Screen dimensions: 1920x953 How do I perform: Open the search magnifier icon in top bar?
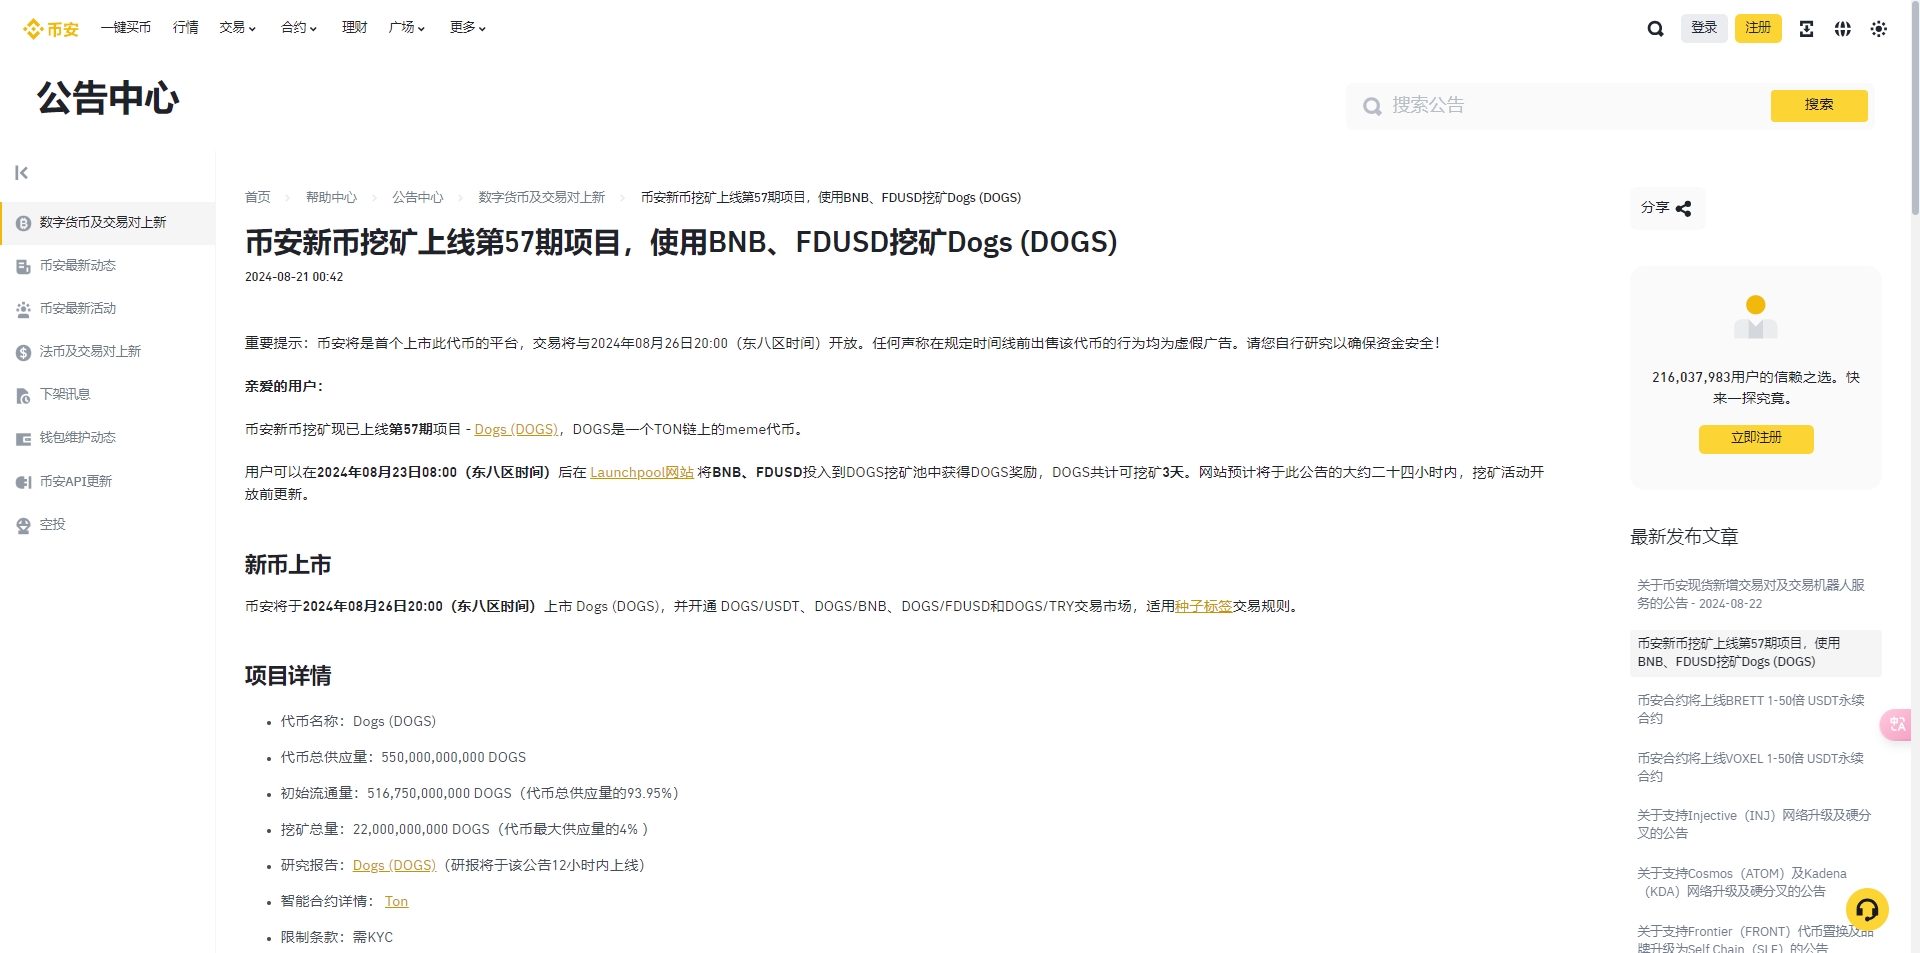point(1655,29)
